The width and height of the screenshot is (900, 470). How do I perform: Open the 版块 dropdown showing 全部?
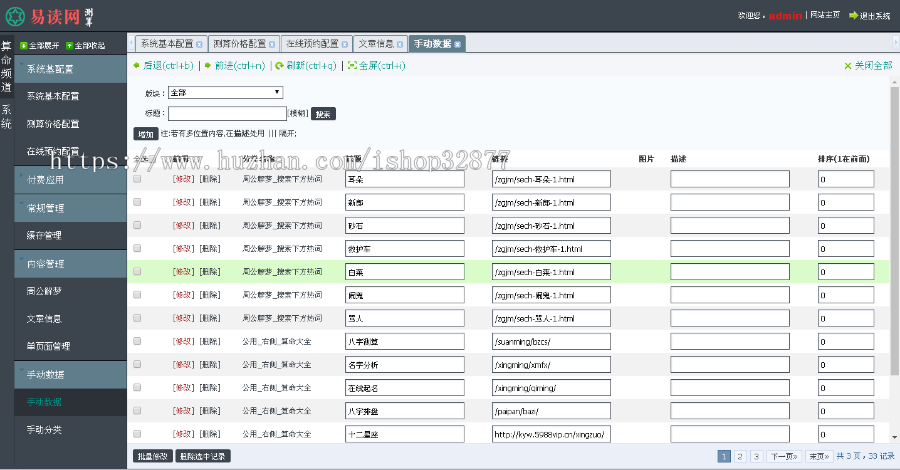226,92
